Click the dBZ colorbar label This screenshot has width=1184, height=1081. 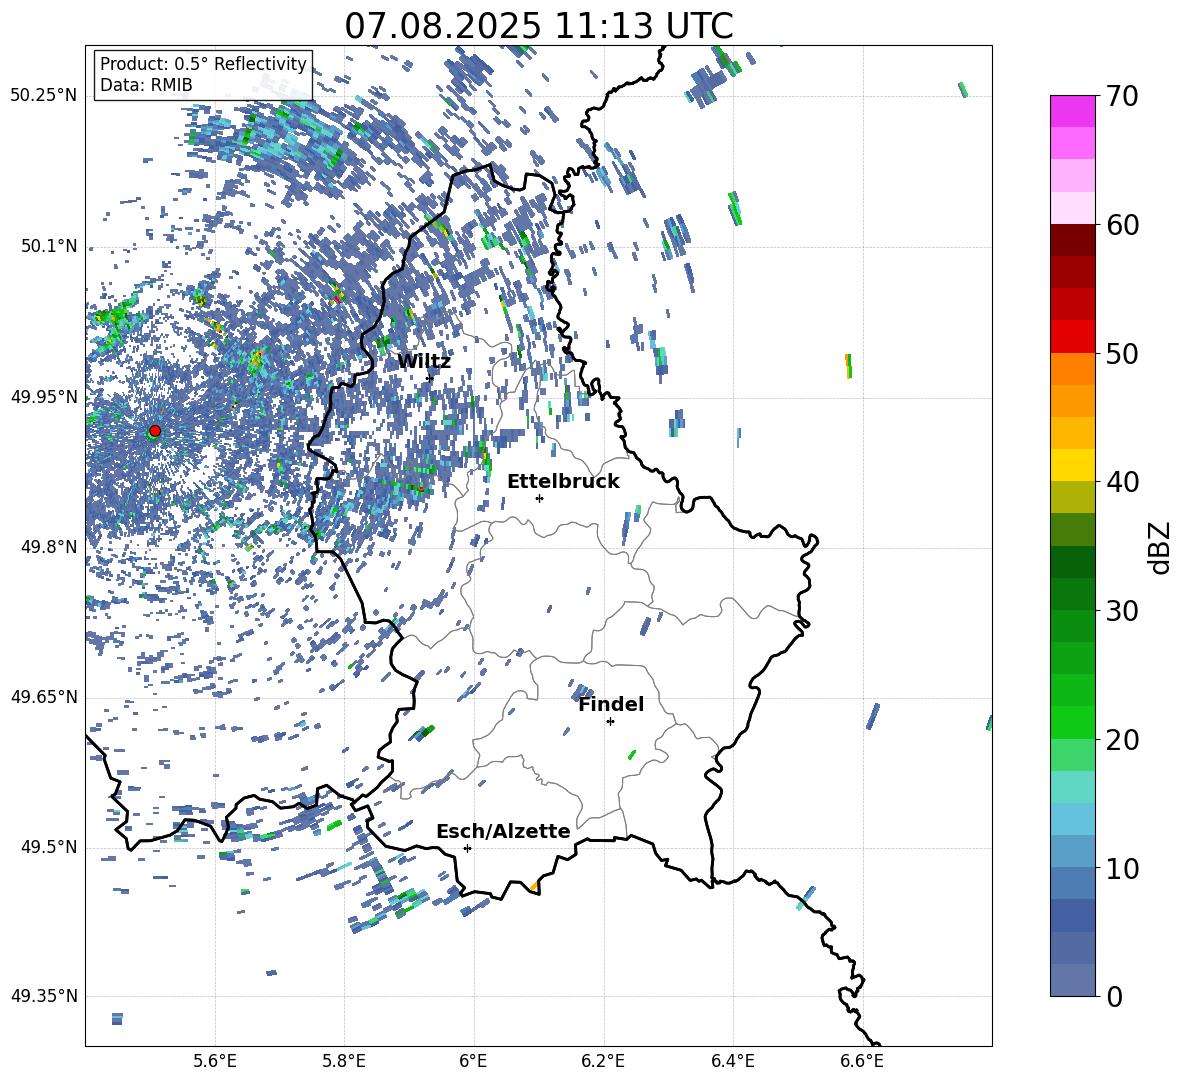(1161, 548)
